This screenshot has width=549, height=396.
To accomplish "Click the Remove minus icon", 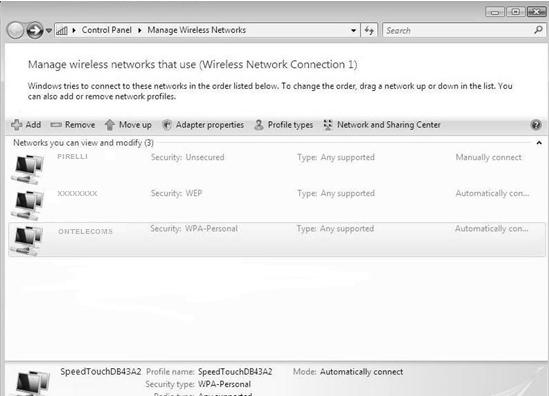I will click(56, 125).
